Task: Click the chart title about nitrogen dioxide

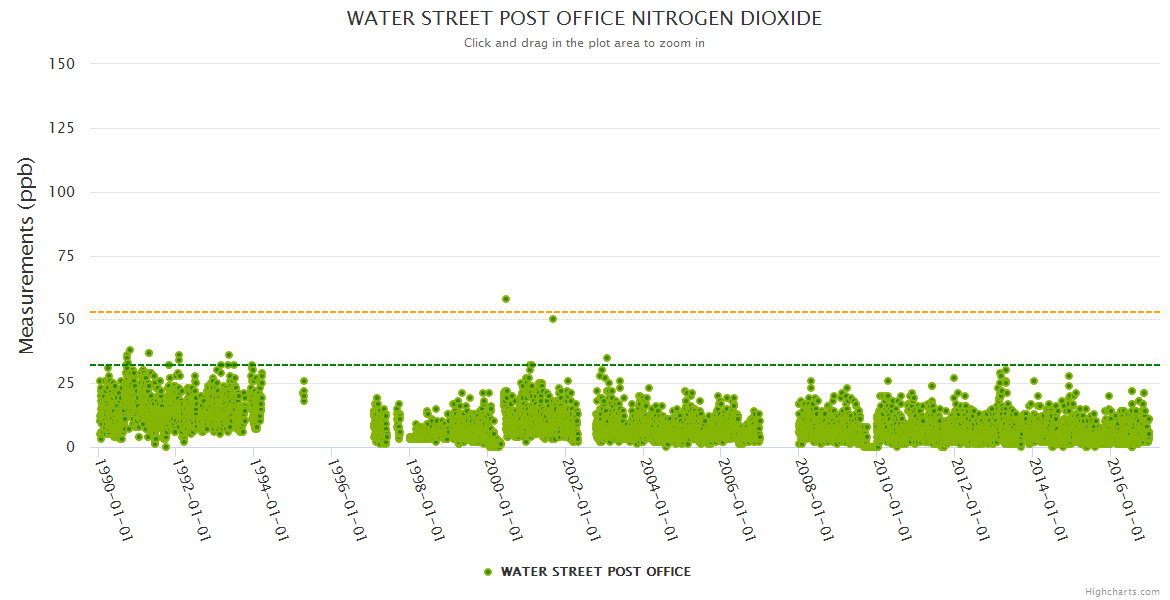Action: tap(584, 19)
